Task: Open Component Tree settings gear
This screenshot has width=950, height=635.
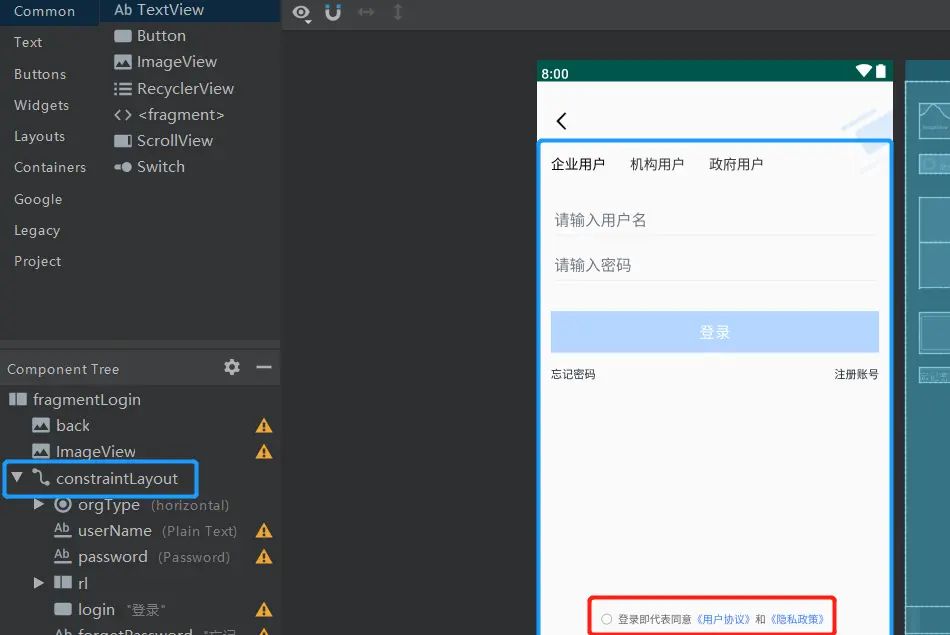Action: pos(232,367)
